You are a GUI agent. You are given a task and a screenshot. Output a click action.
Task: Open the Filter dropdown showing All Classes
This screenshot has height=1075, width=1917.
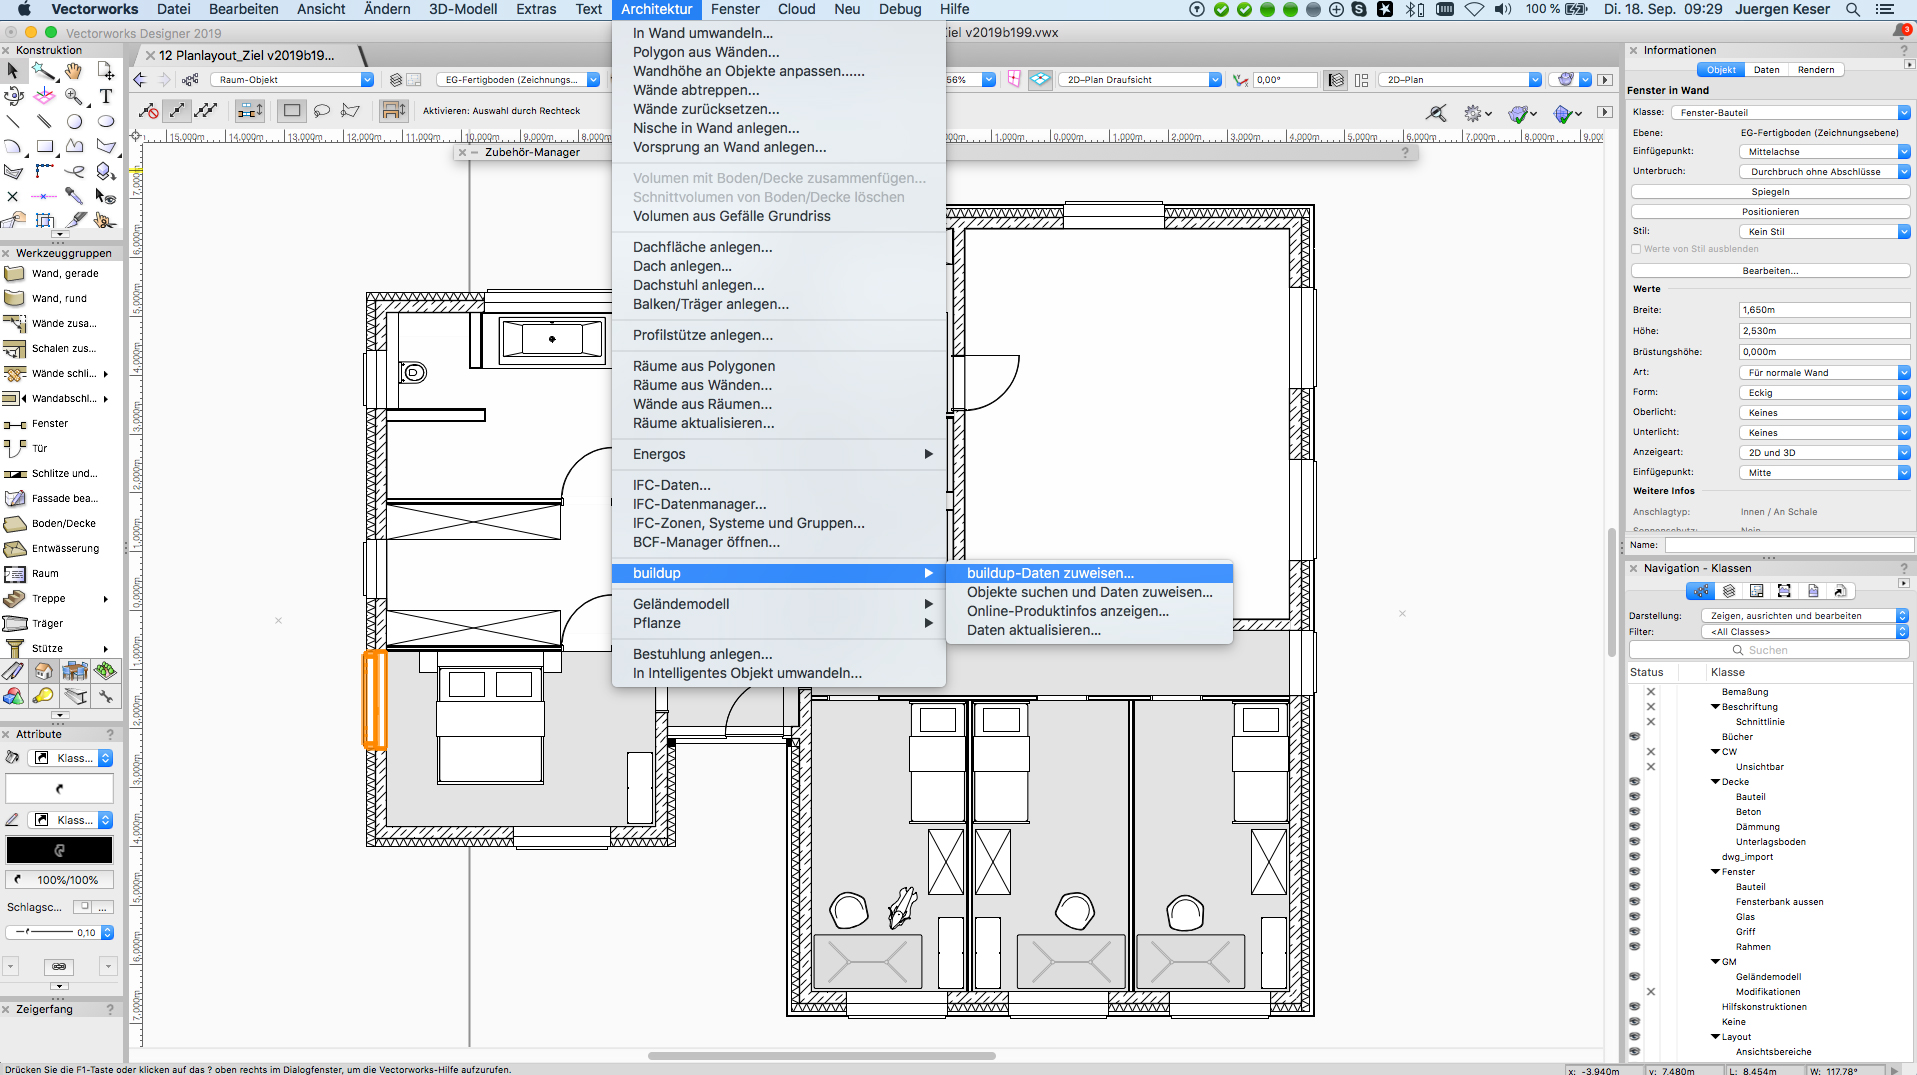click(1805, 632)
